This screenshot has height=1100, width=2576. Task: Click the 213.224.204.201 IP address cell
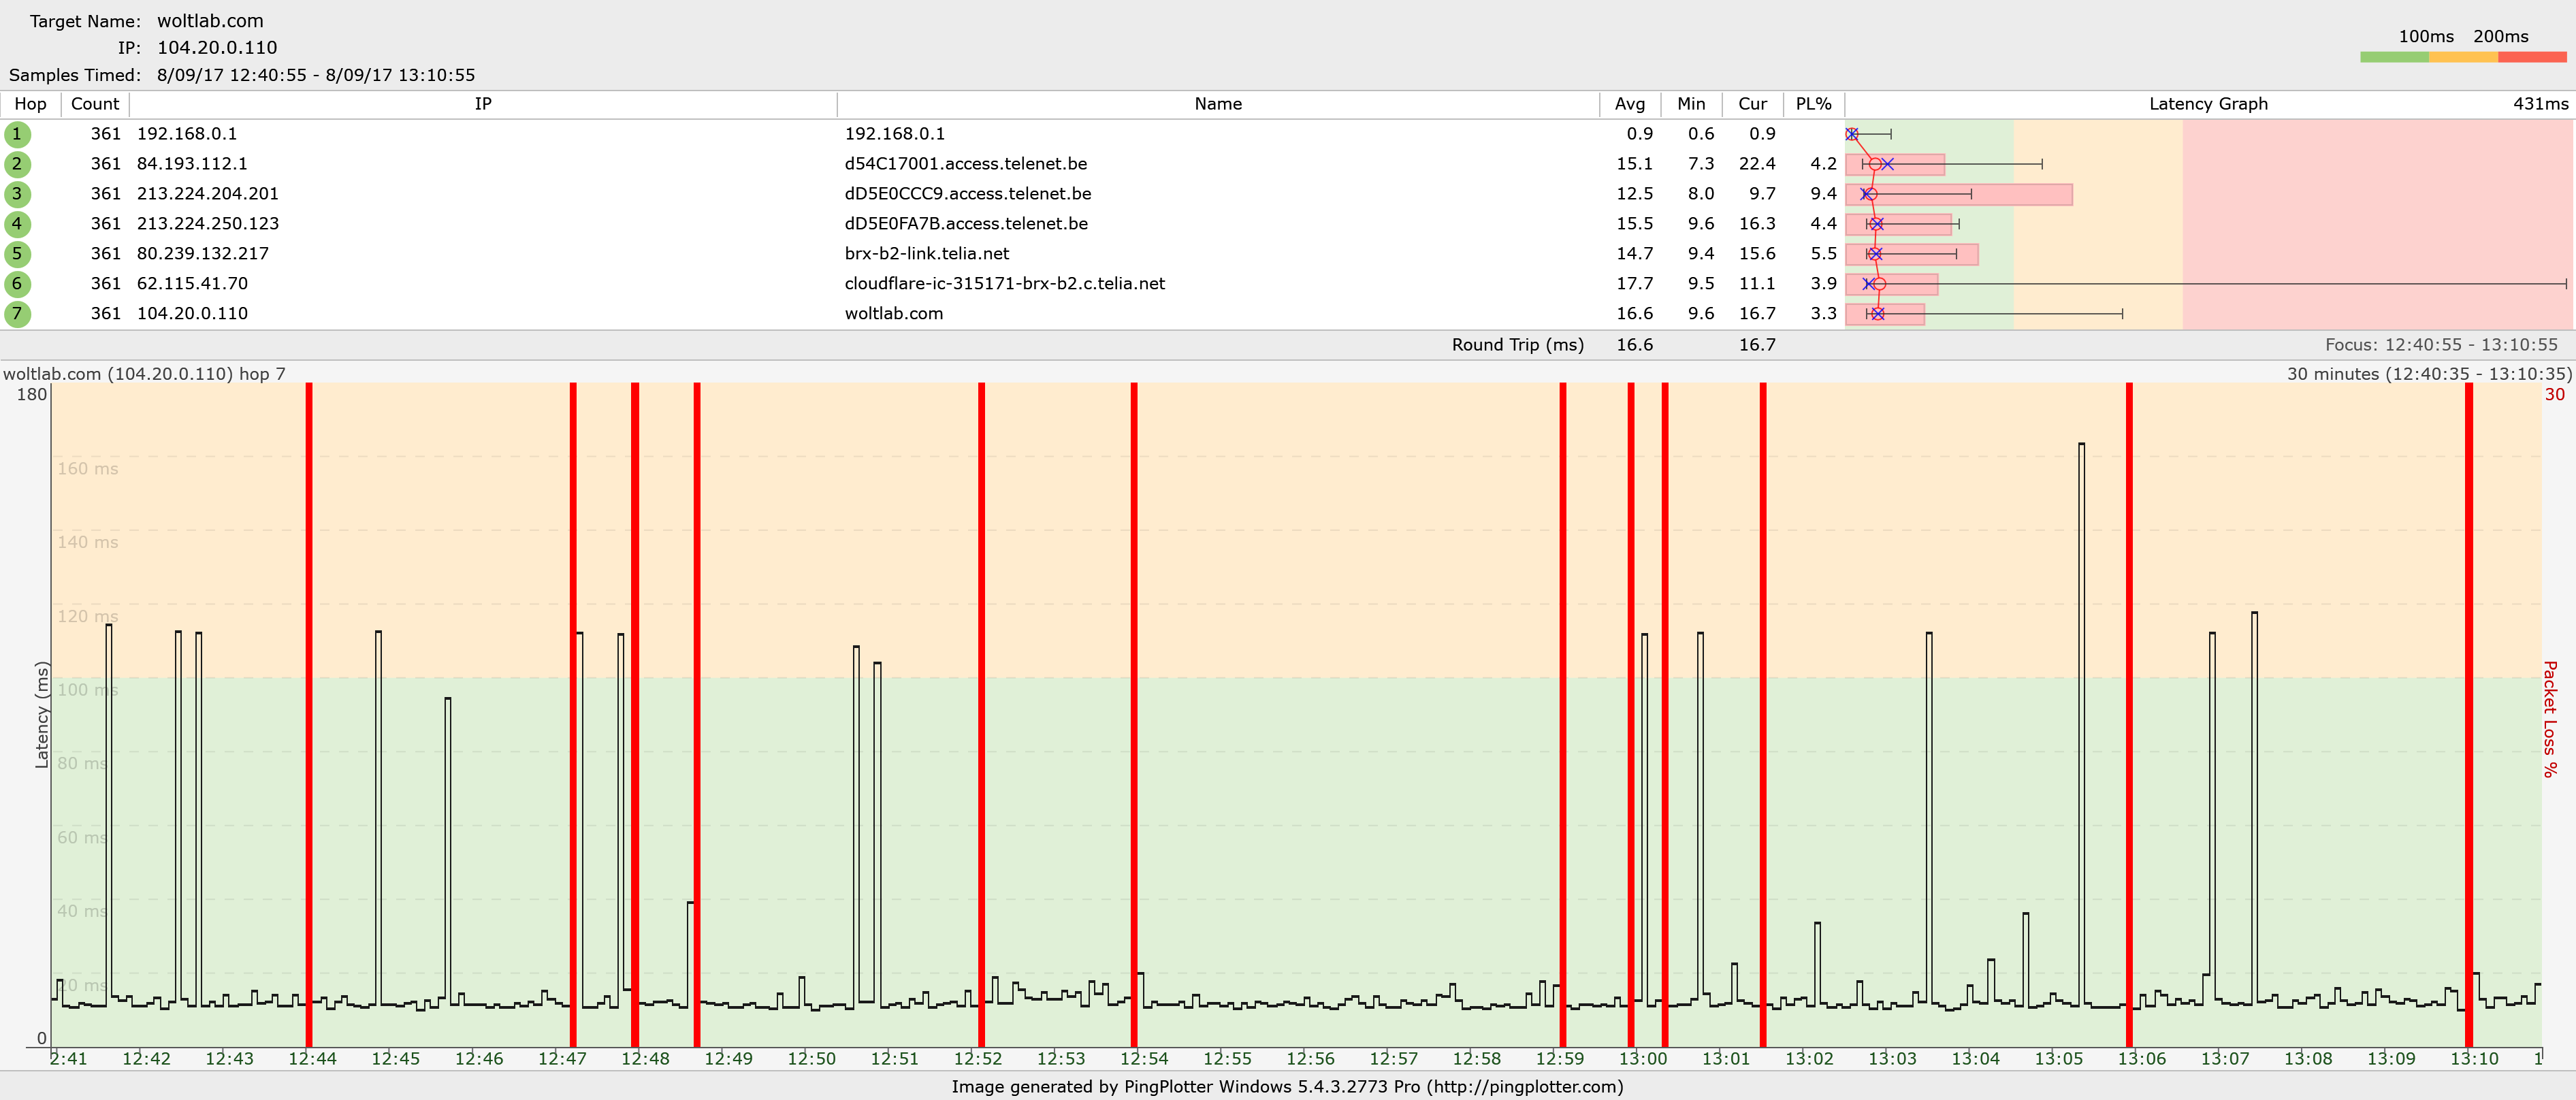pyautogui.click(x=207, y=194)
